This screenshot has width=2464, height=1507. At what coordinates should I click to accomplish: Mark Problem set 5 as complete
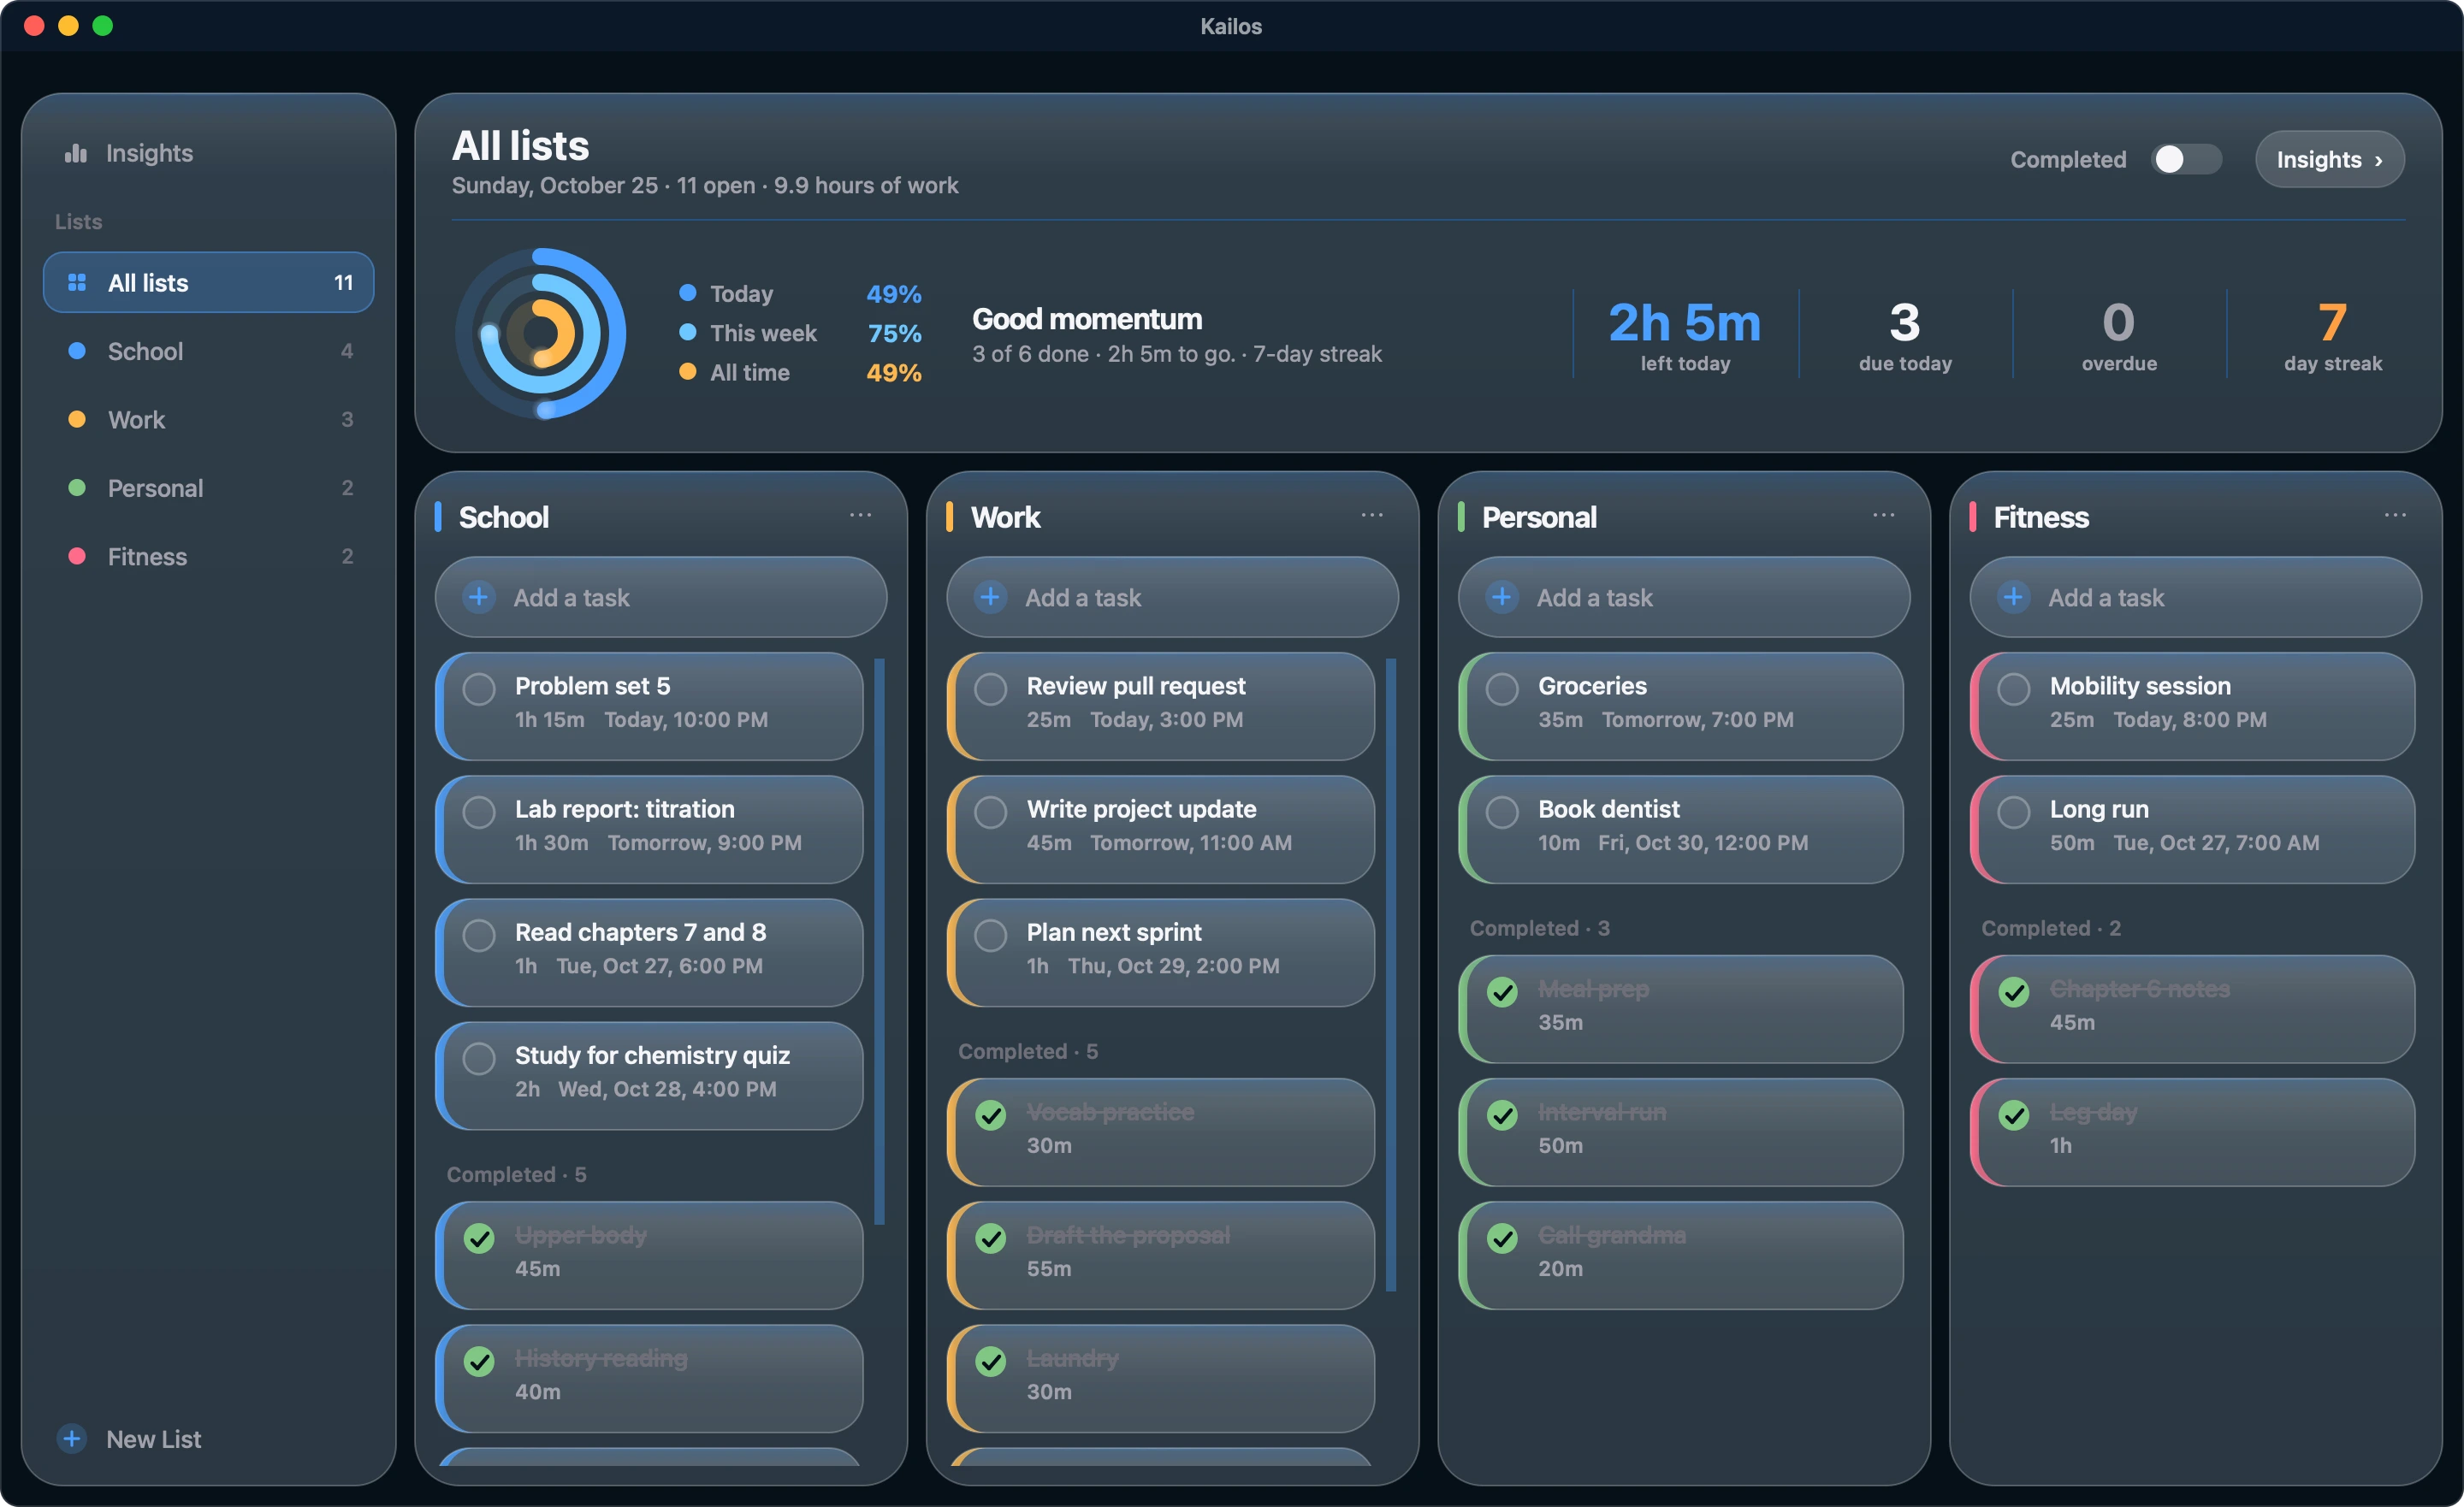pyautogui.click(x=479, y=689)
